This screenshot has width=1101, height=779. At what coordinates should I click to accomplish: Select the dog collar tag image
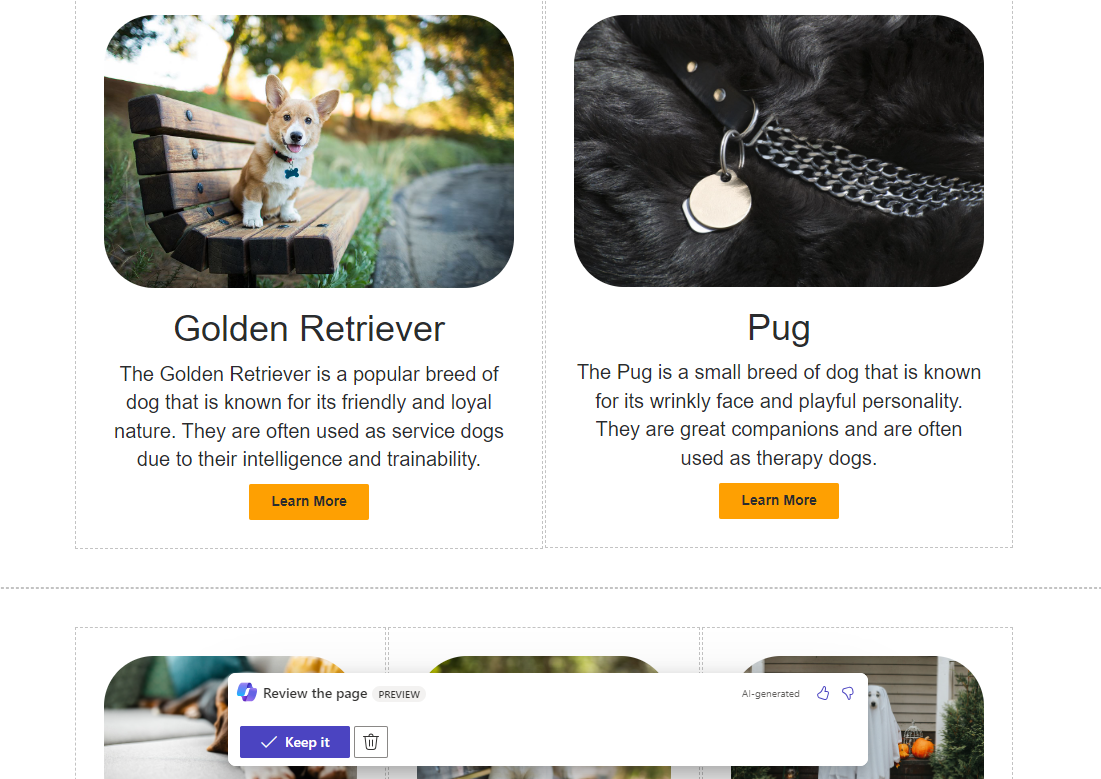coord(779,151)
